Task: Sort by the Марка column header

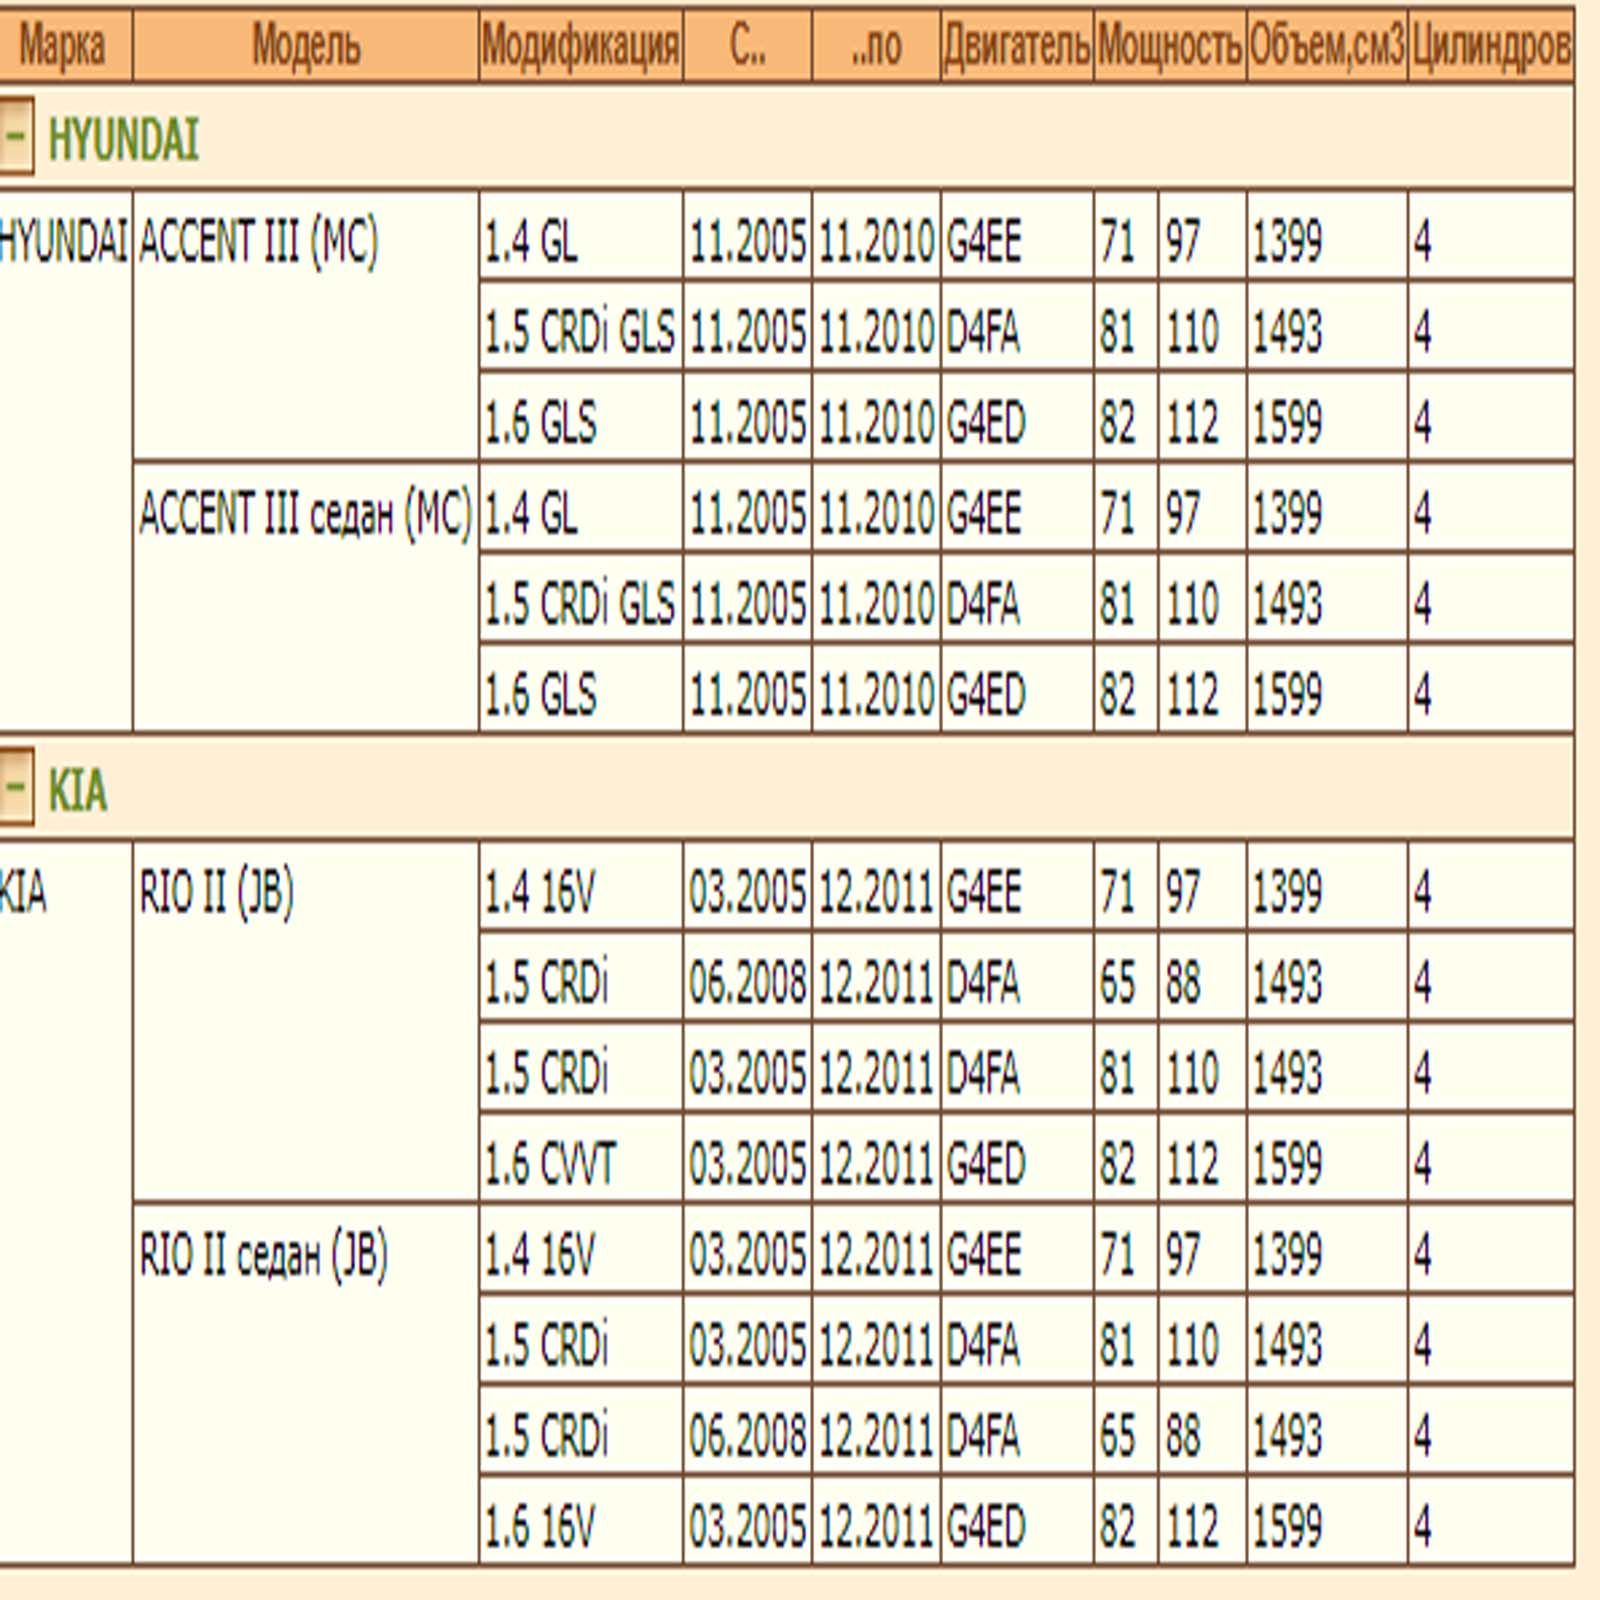Action: coord(62,46)
